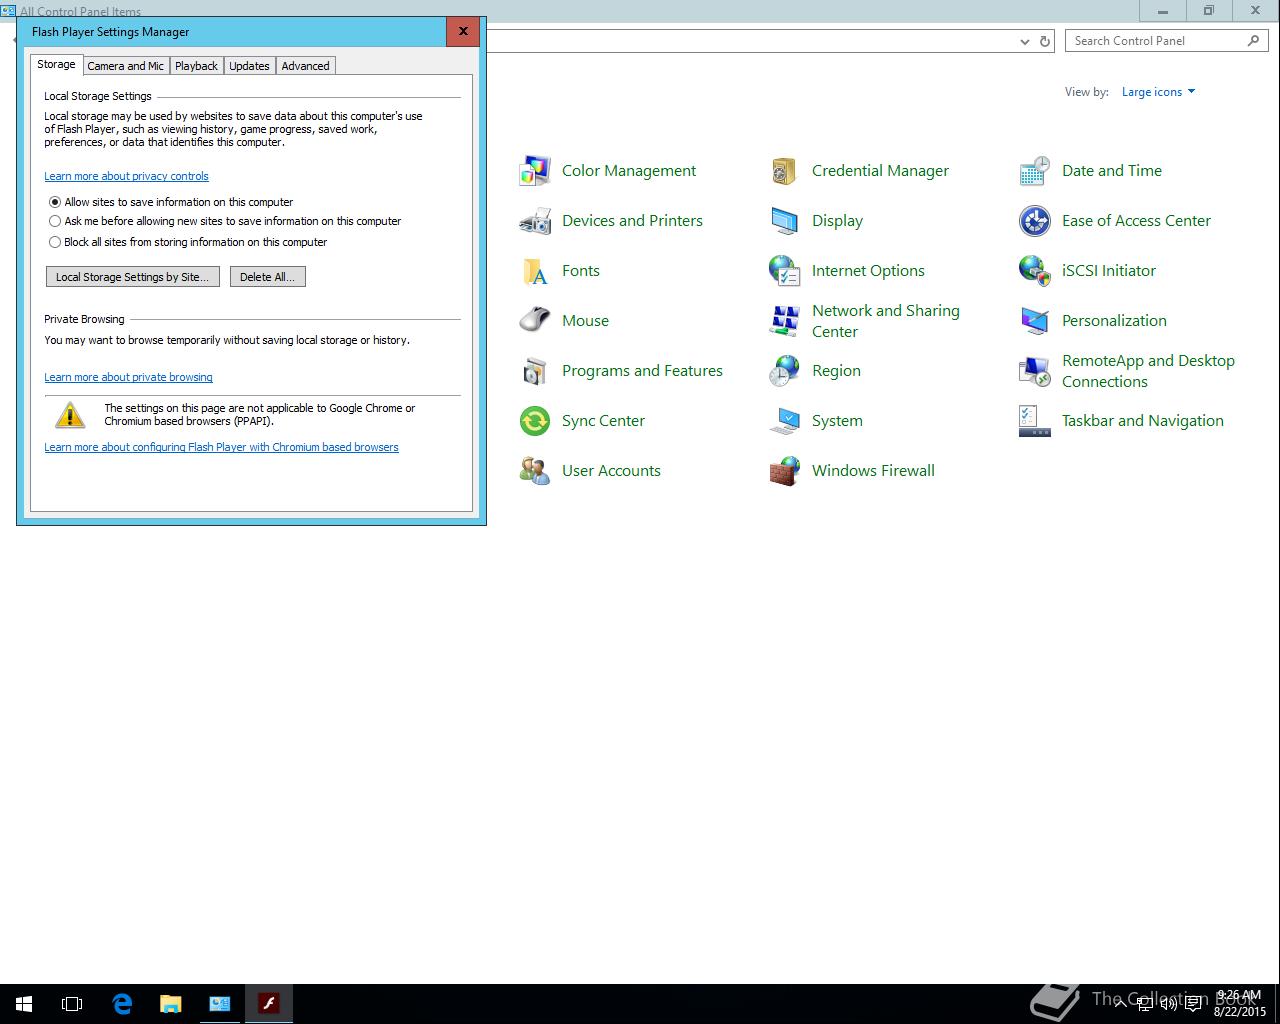Screen dimensions: 1280x1024
Task: Open the Fonts icon
Action: [x=535, y=271]
